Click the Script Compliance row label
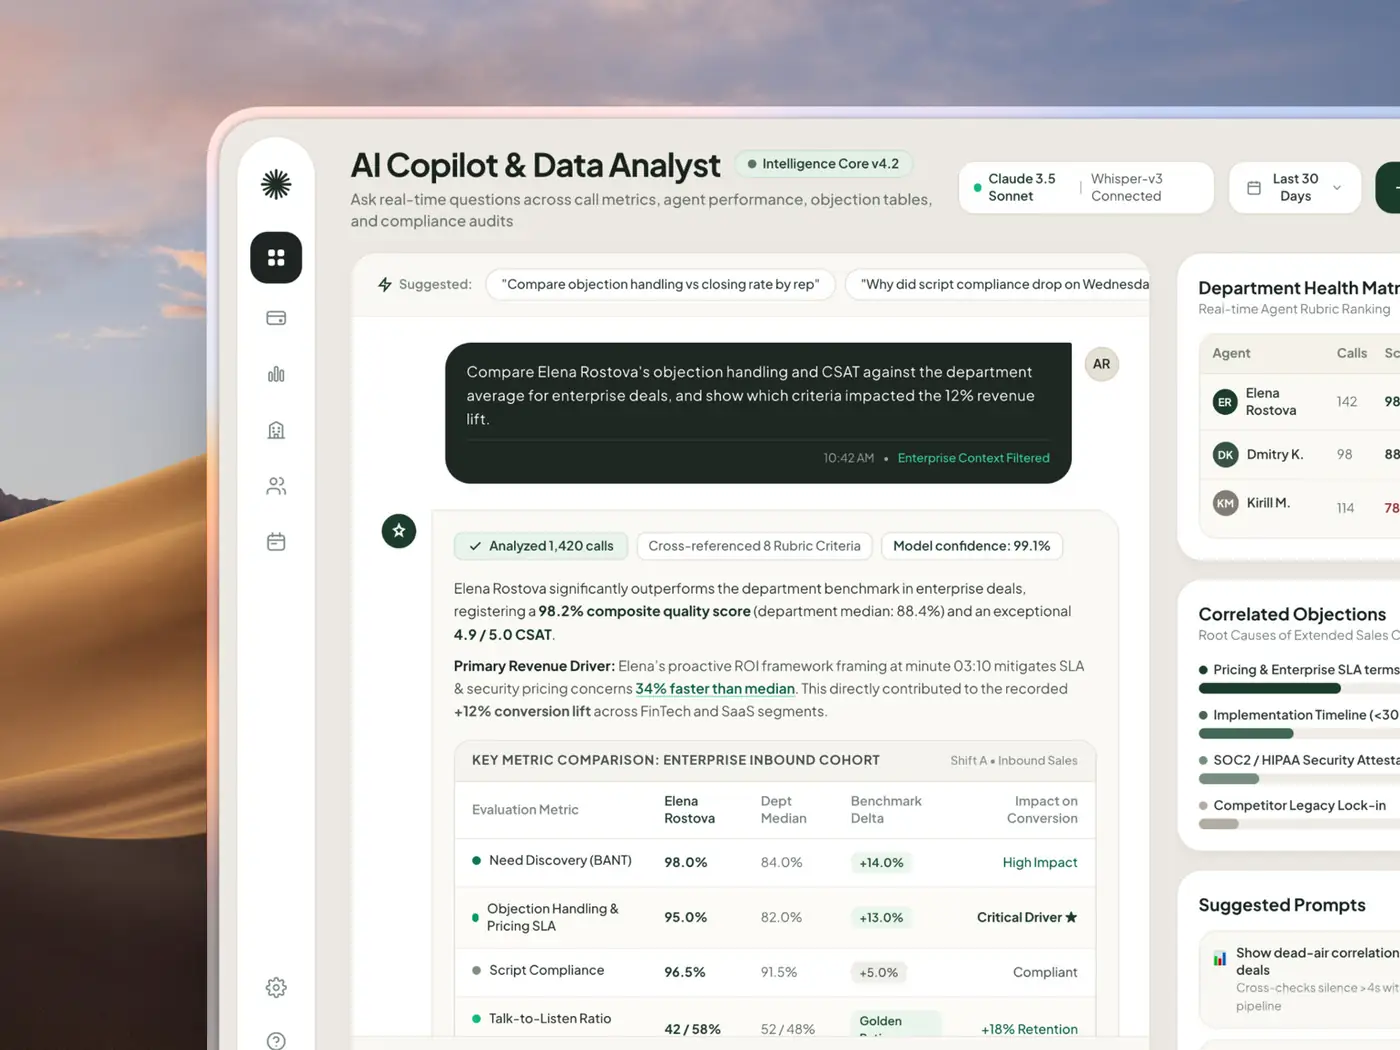Screen dimensions: 1400x1050 click(x=546, y=971)
